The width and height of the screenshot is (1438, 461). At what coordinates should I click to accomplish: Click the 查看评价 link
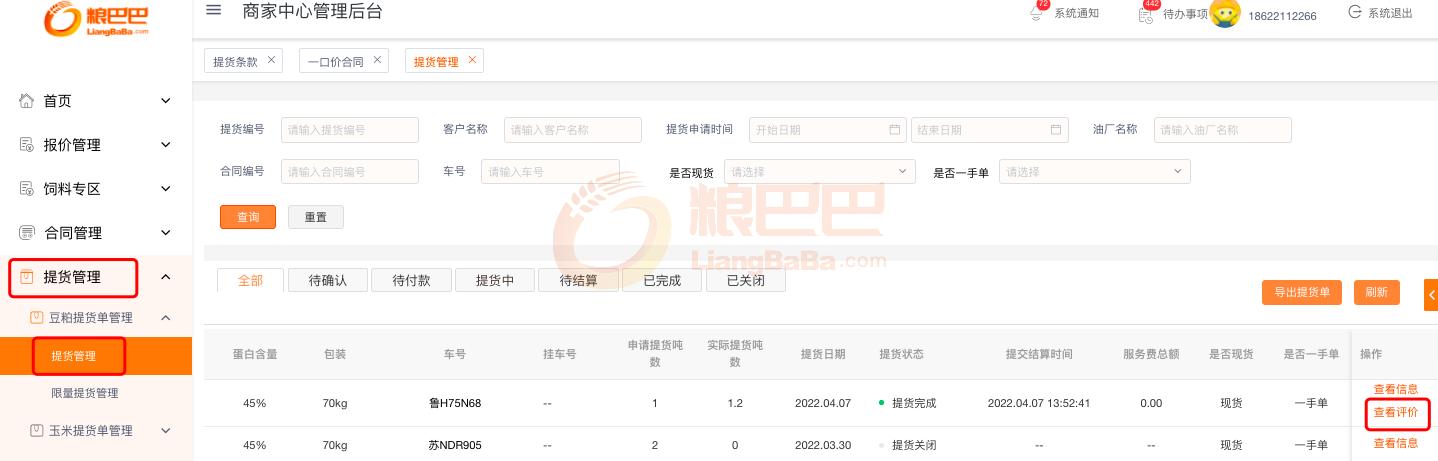[1395, 412]
